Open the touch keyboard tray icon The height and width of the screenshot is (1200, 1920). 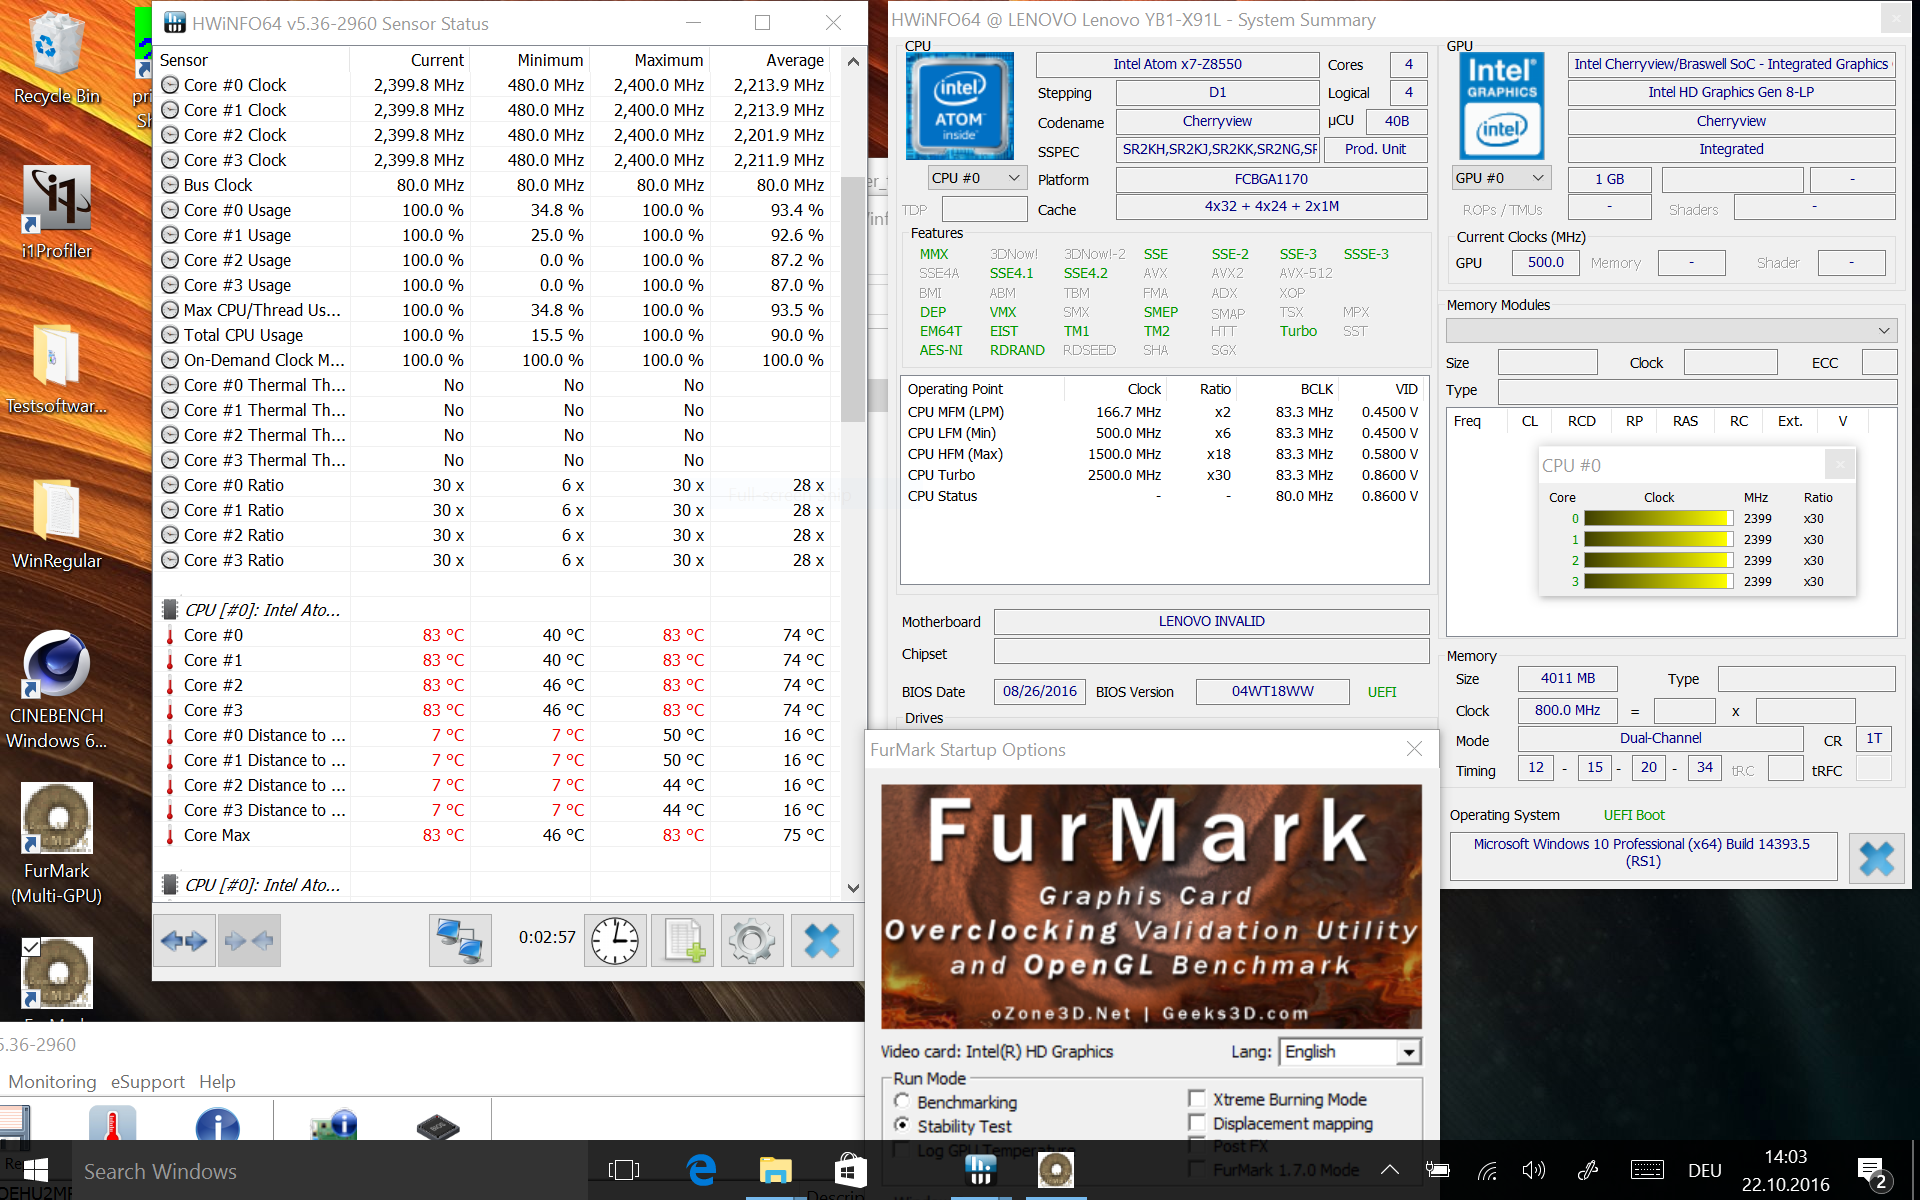(1647, 1170)
